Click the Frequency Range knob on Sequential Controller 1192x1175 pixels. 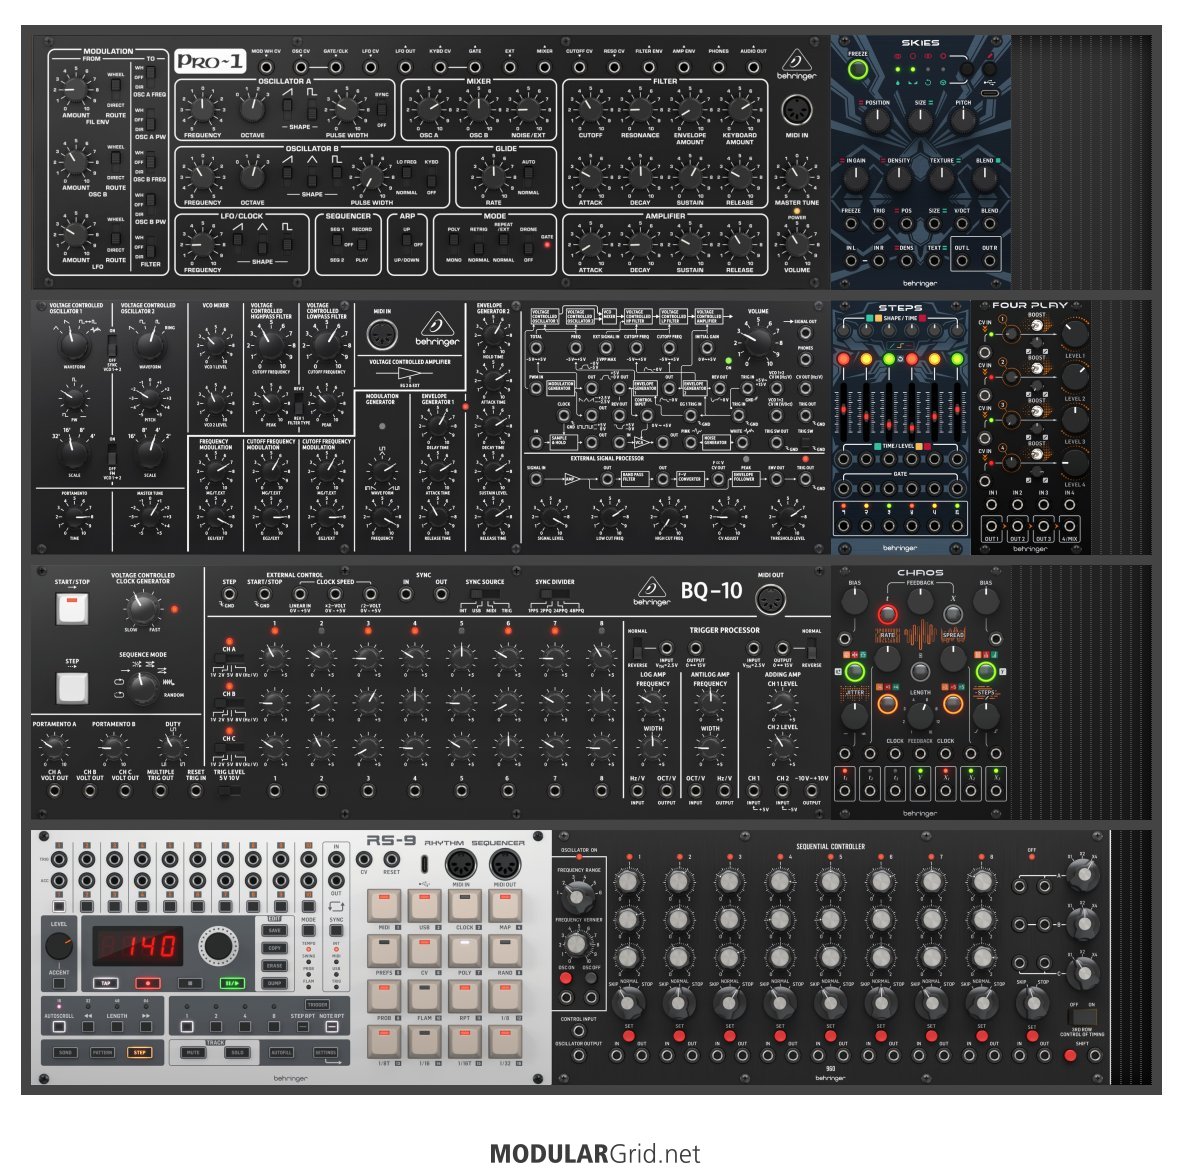577,897
